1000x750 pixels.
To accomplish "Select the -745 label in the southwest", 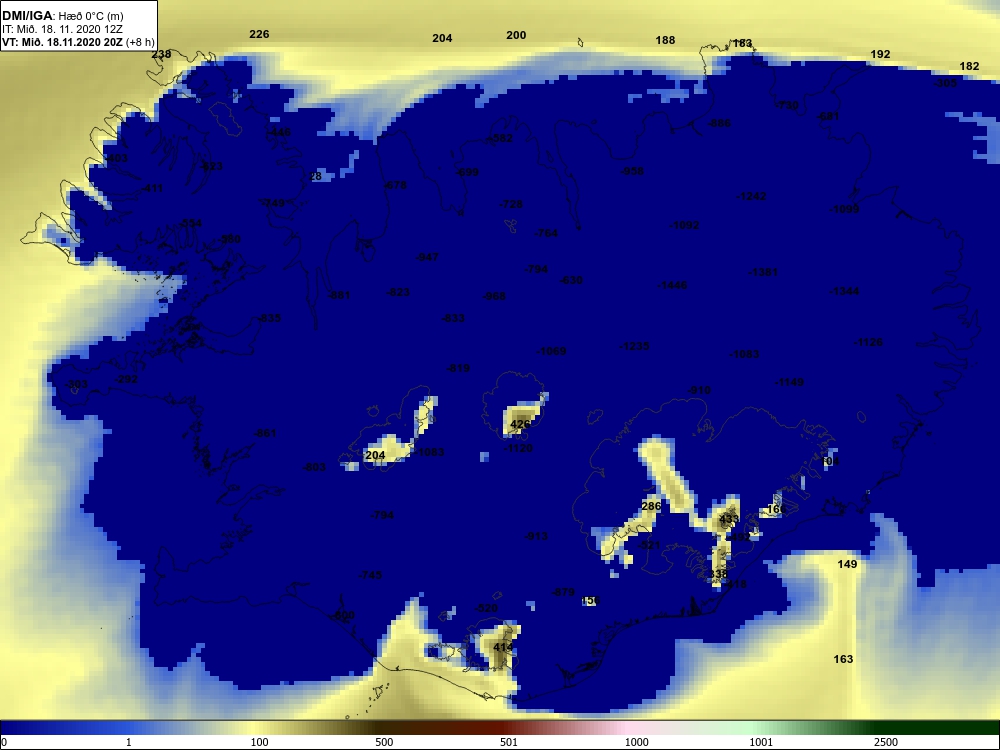I will [x=370, y=575].
